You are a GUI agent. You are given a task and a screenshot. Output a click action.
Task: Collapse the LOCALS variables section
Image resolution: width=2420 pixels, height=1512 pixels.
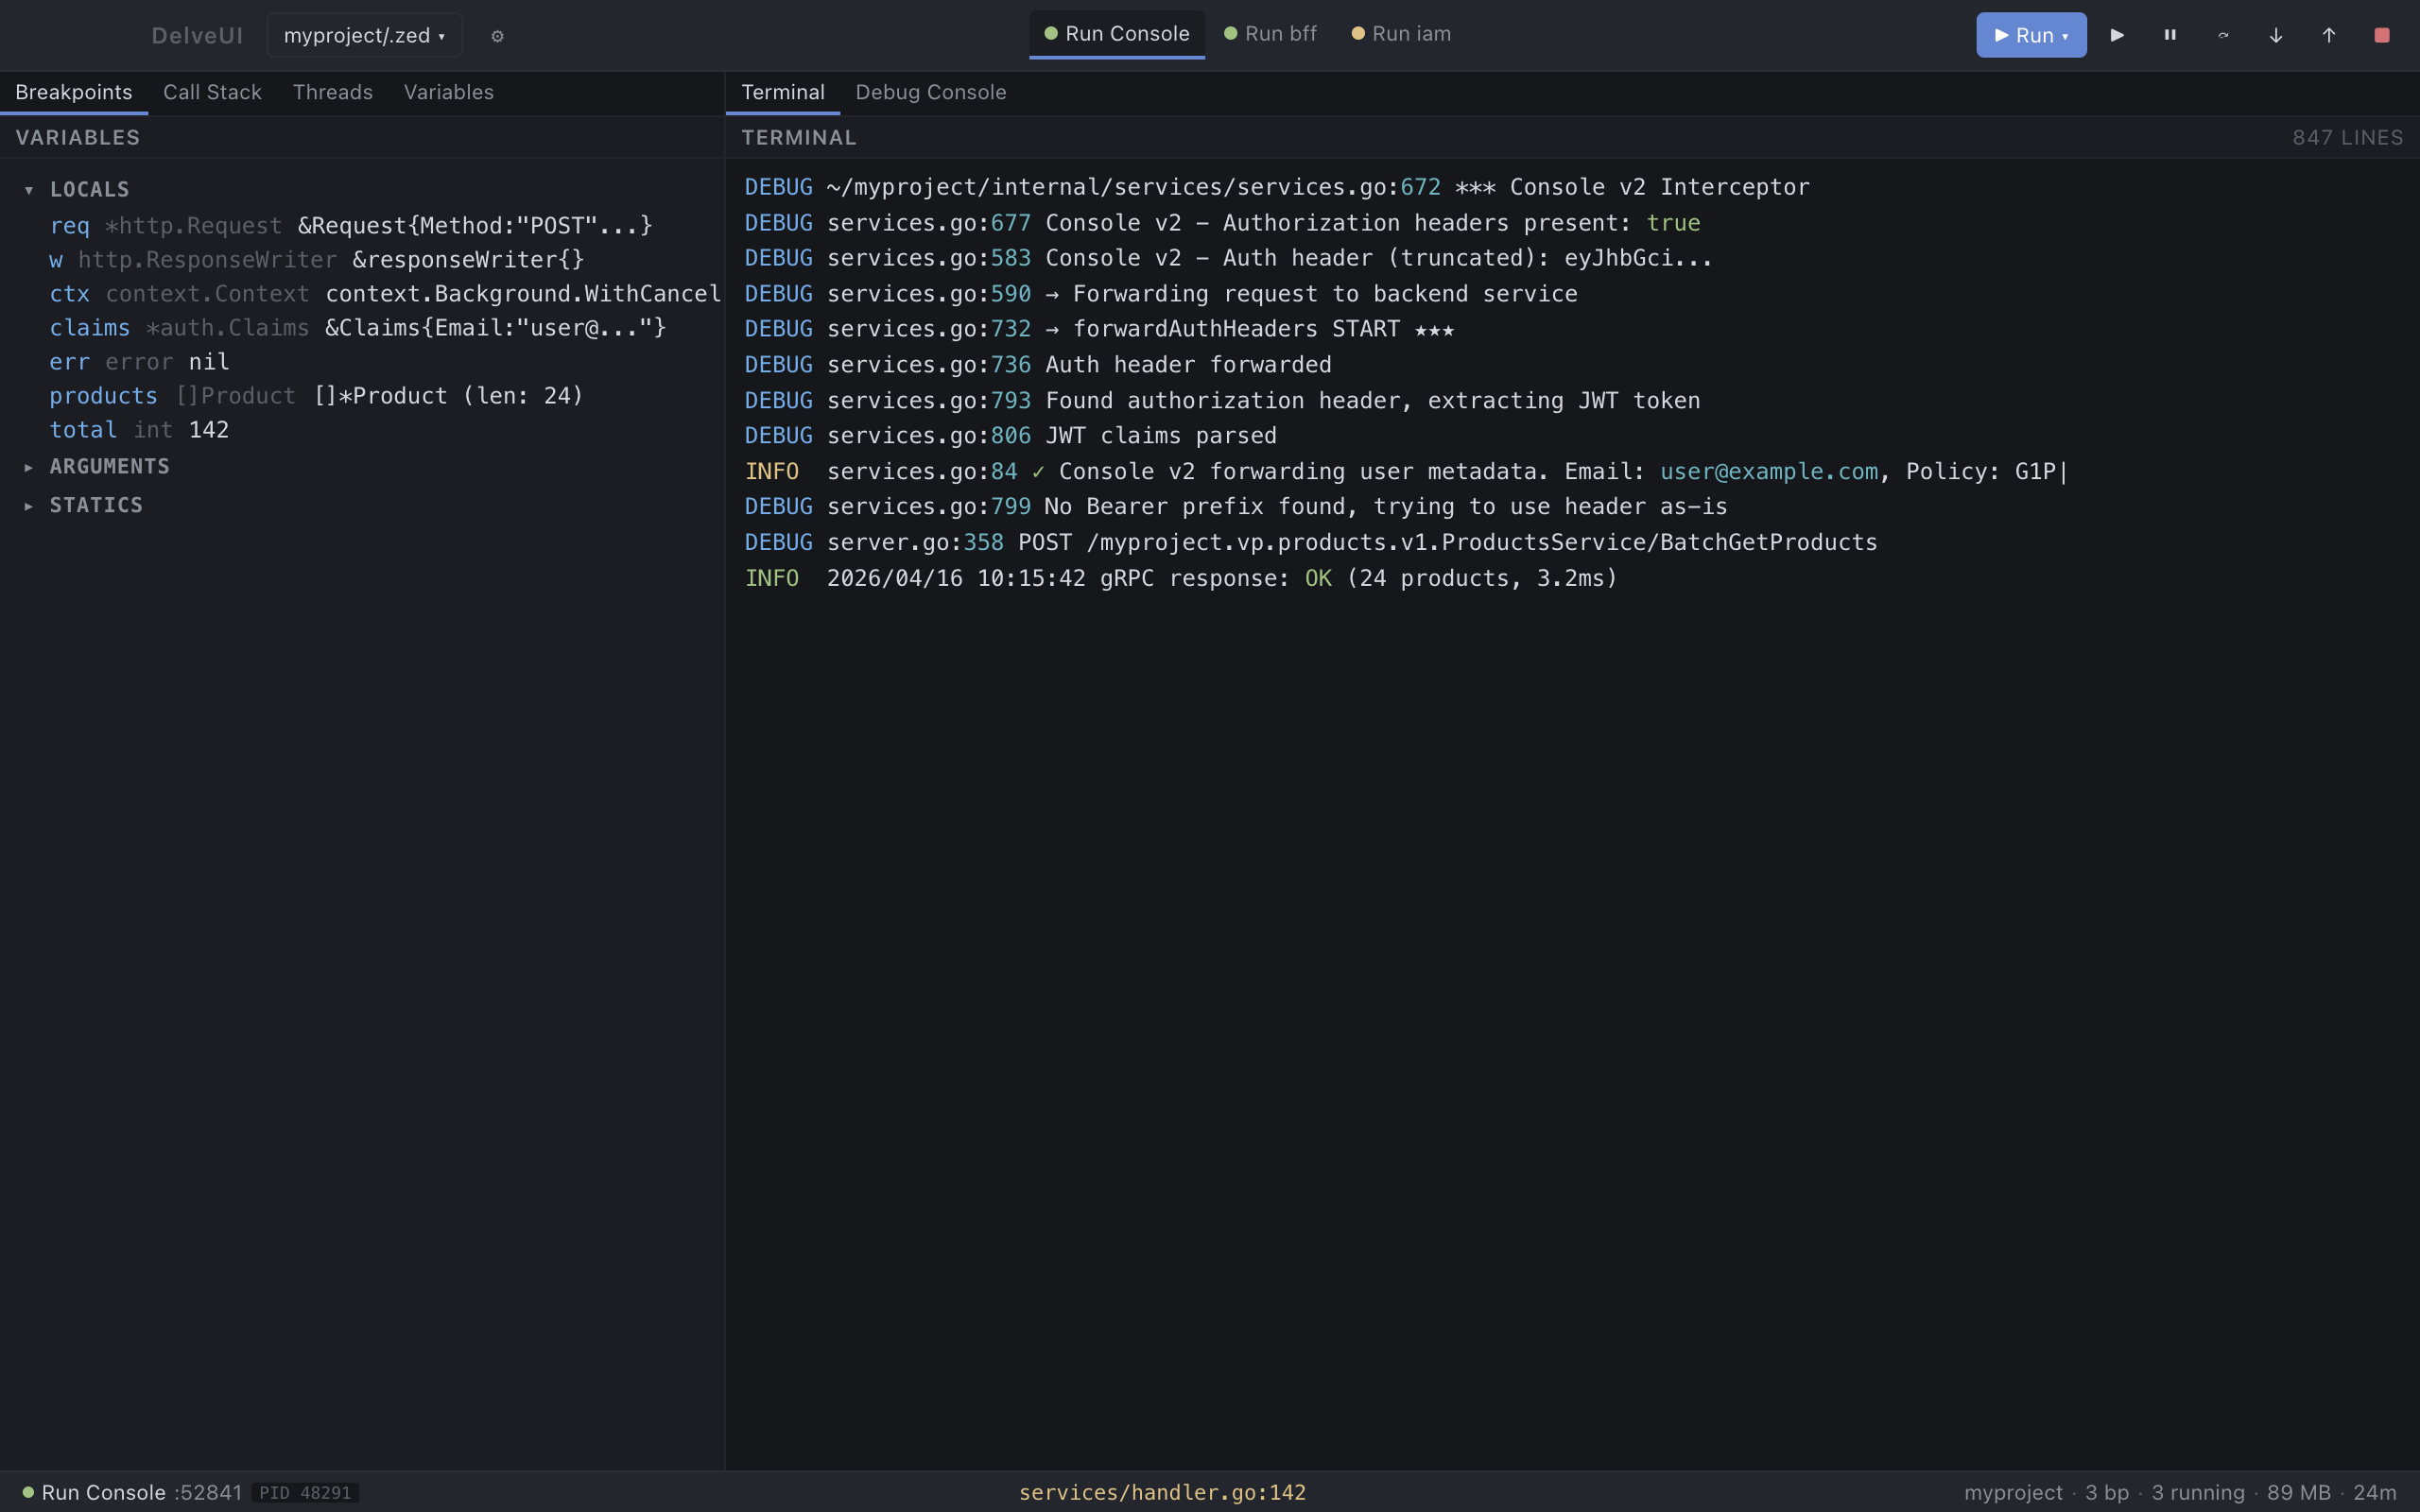tap(28, 189)
